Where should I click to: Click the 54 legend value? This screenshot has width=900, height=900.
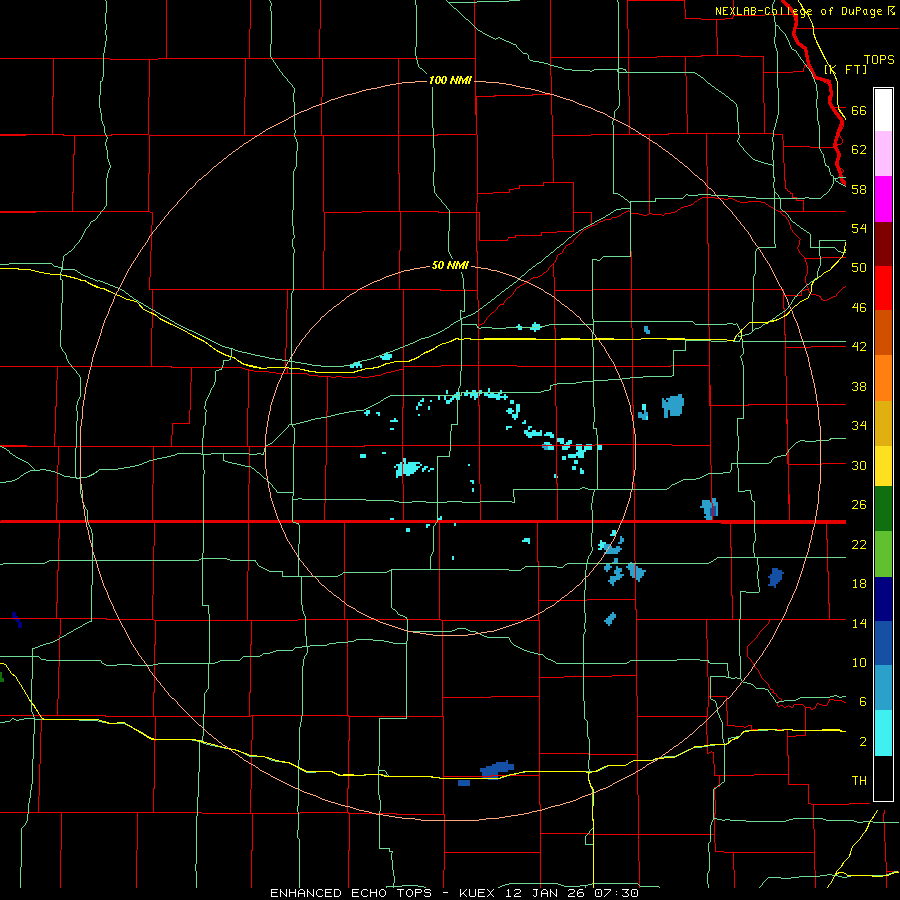click(x=859, y=228)
